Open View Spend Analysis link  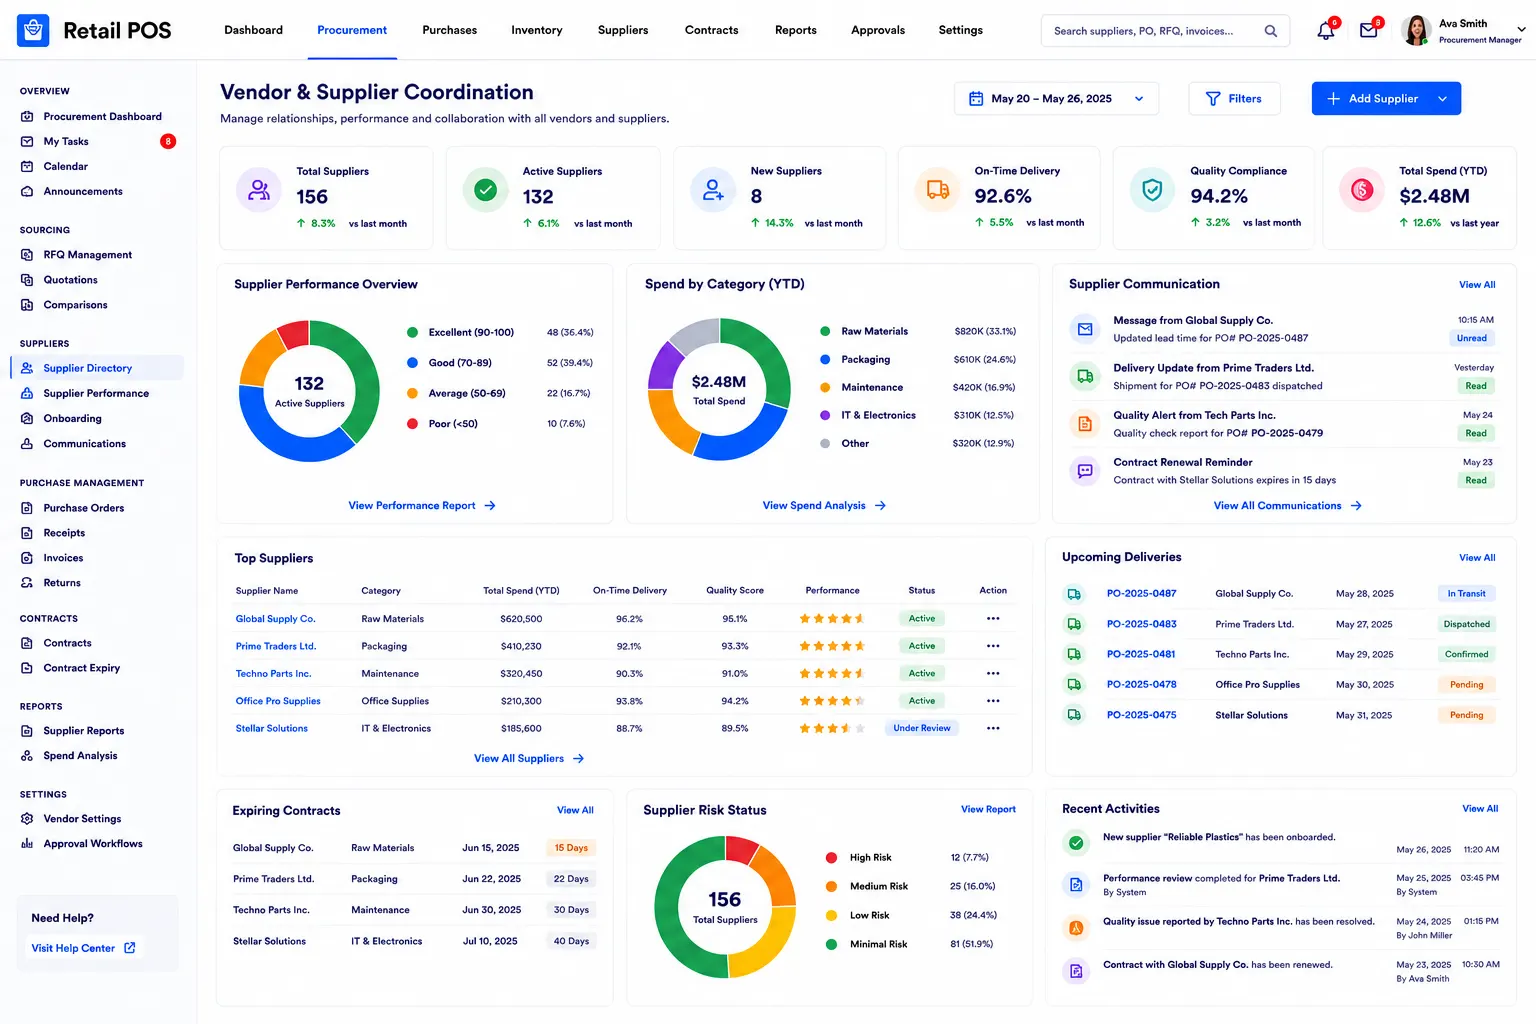click(824, 506)
